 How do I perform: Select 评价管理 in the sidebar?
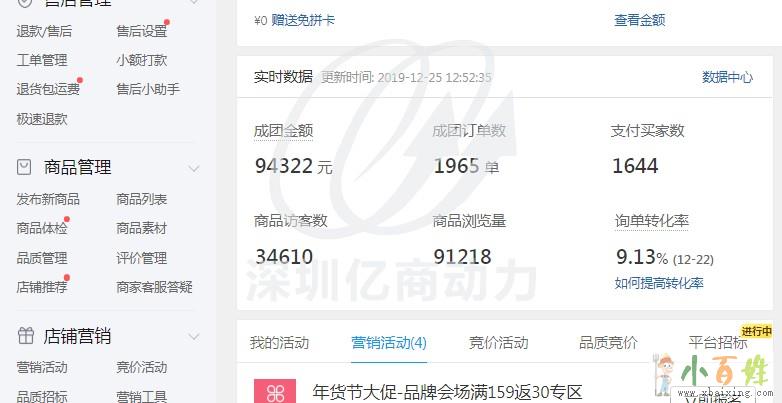coord(142,258)
